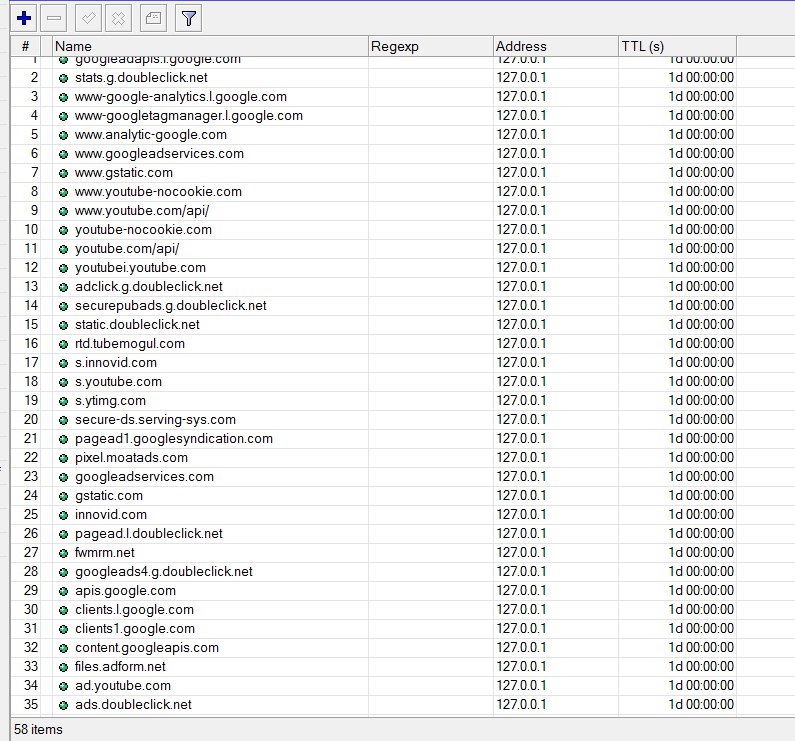Viewport: 795px width, 741px height.
Task: Click green status dot for stats.g.doubleclick.net
Action: pos(63,78)
